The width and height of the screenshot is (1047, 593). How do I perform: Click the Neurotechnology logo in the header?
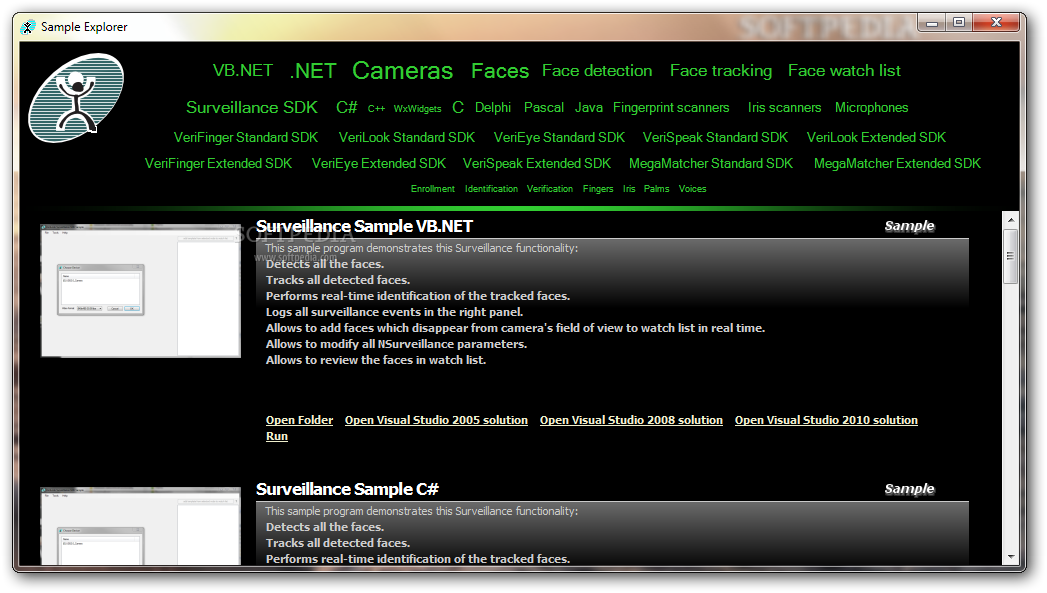click(76, 98)
